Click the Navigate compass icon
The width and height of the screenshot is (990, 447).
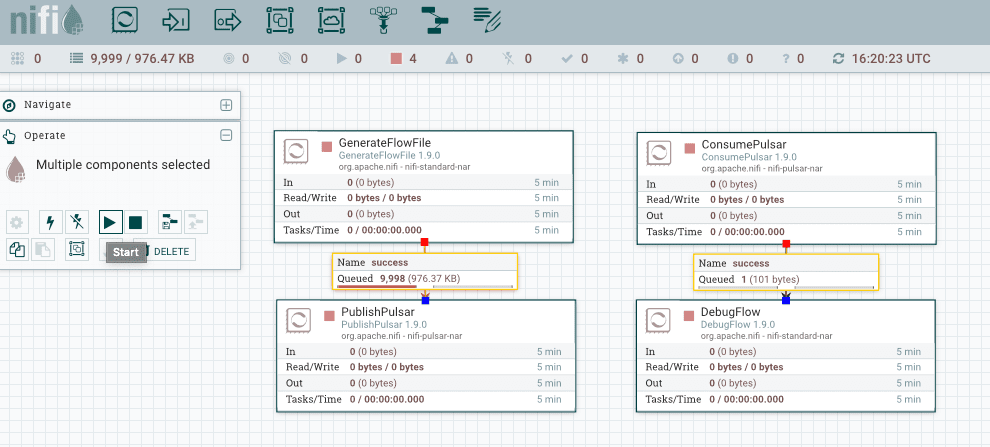[x=9, y=105]
